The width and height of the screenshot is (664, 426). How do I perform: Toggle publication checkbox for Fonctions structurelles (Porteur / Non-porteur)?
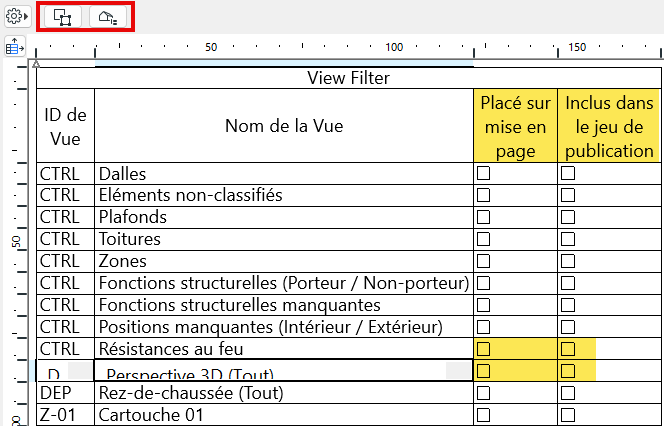tap(568, 283)
